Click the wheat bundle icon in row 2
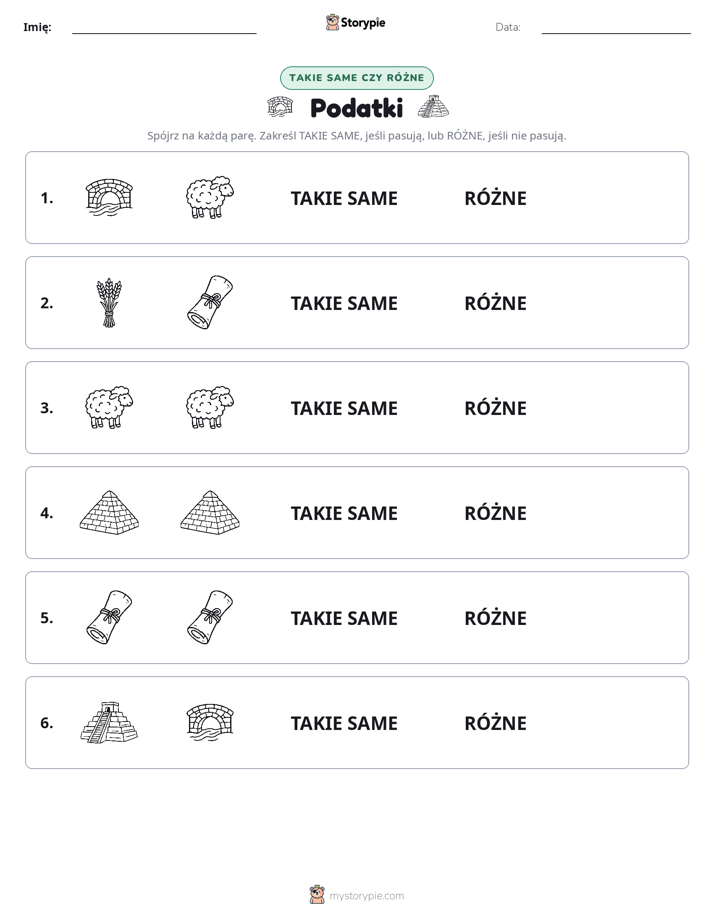 click(x=109, y=303)
